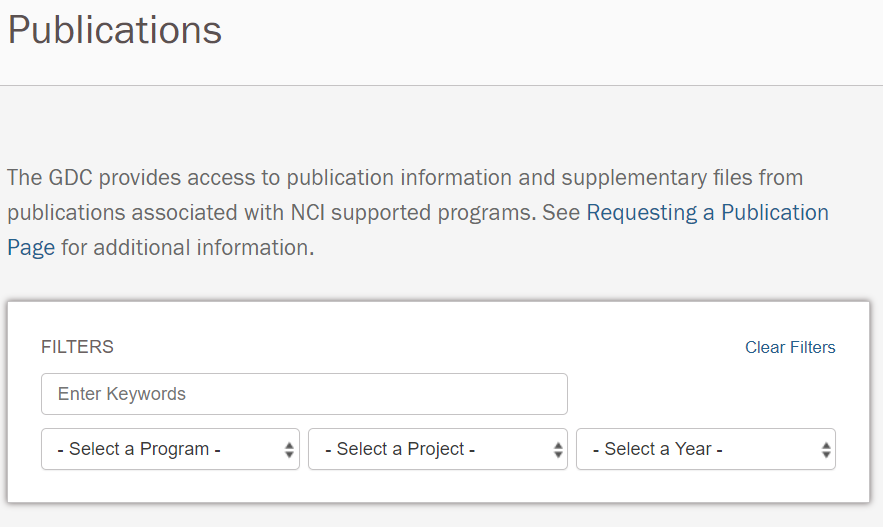Screen dimensions: 883x527
Task: Click the Clear Filters link
Action: 790,348
